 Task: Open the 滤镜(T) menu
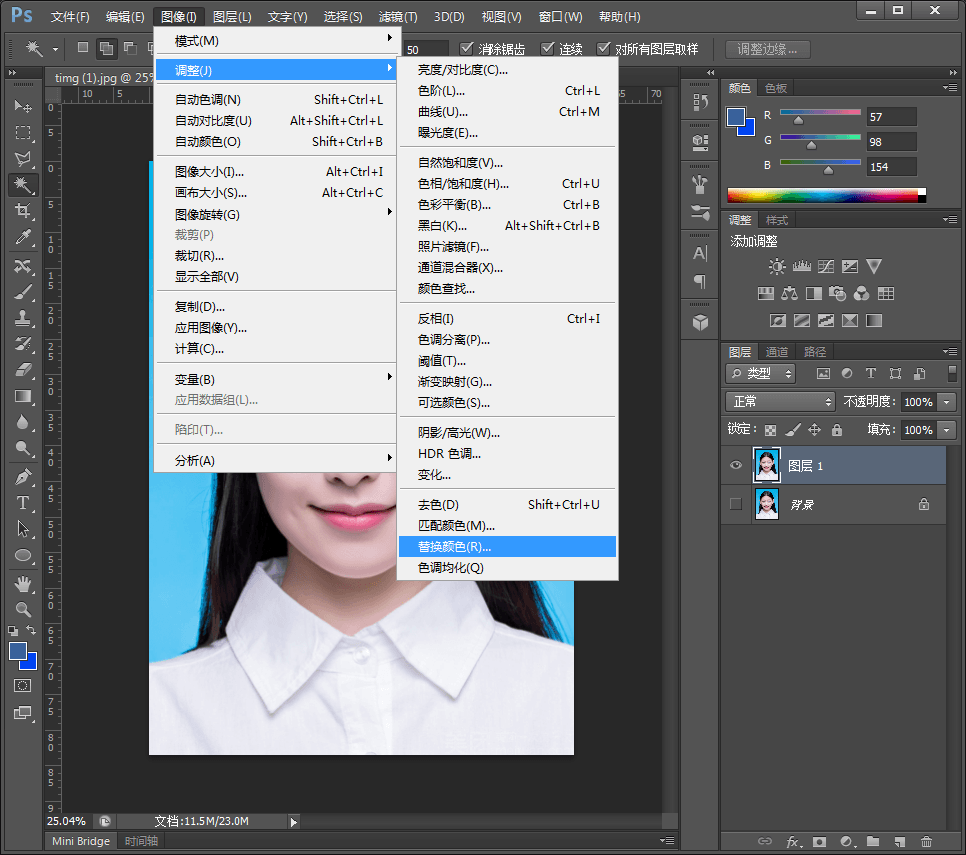397,17
